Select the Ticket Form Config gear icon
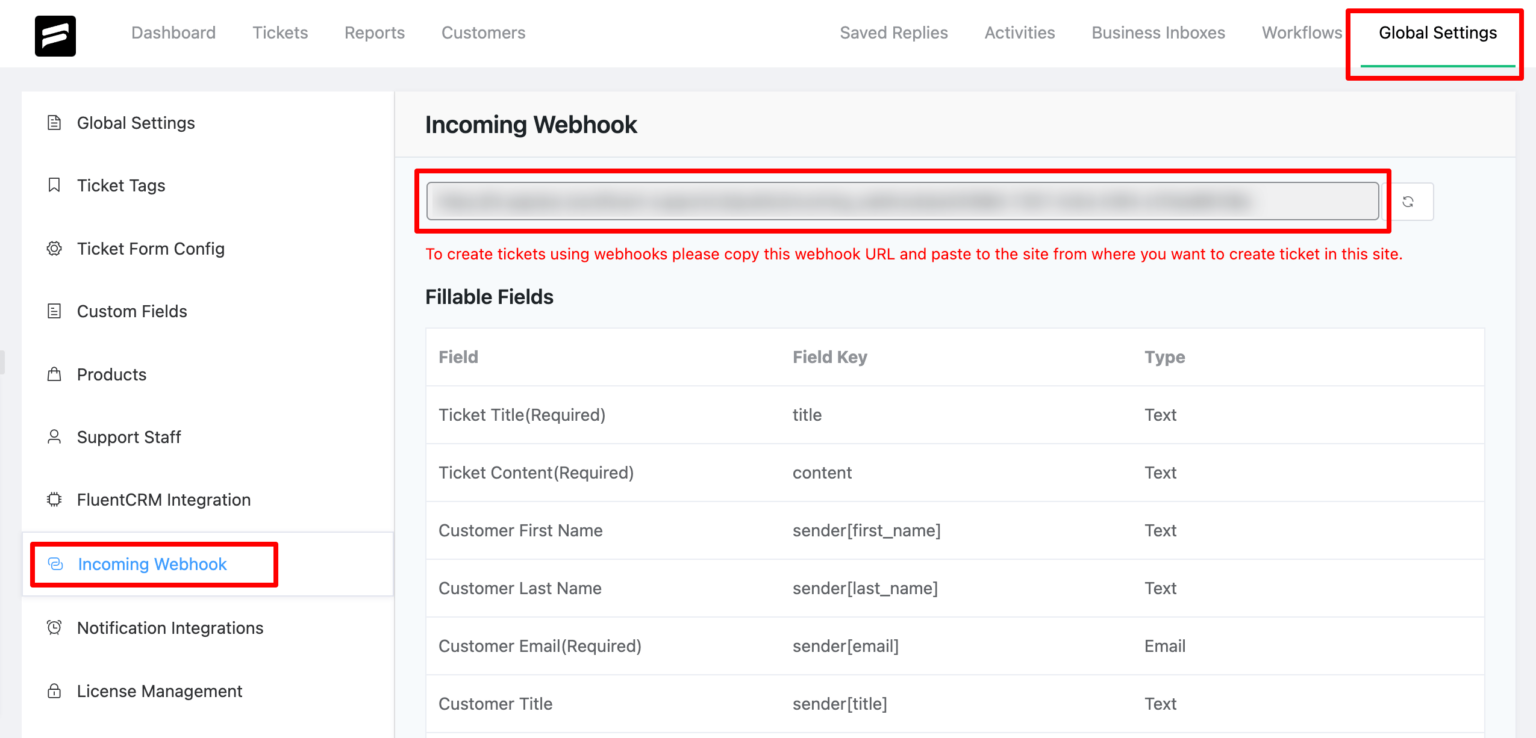1536x738 pixels. click(x=54, y=248)
